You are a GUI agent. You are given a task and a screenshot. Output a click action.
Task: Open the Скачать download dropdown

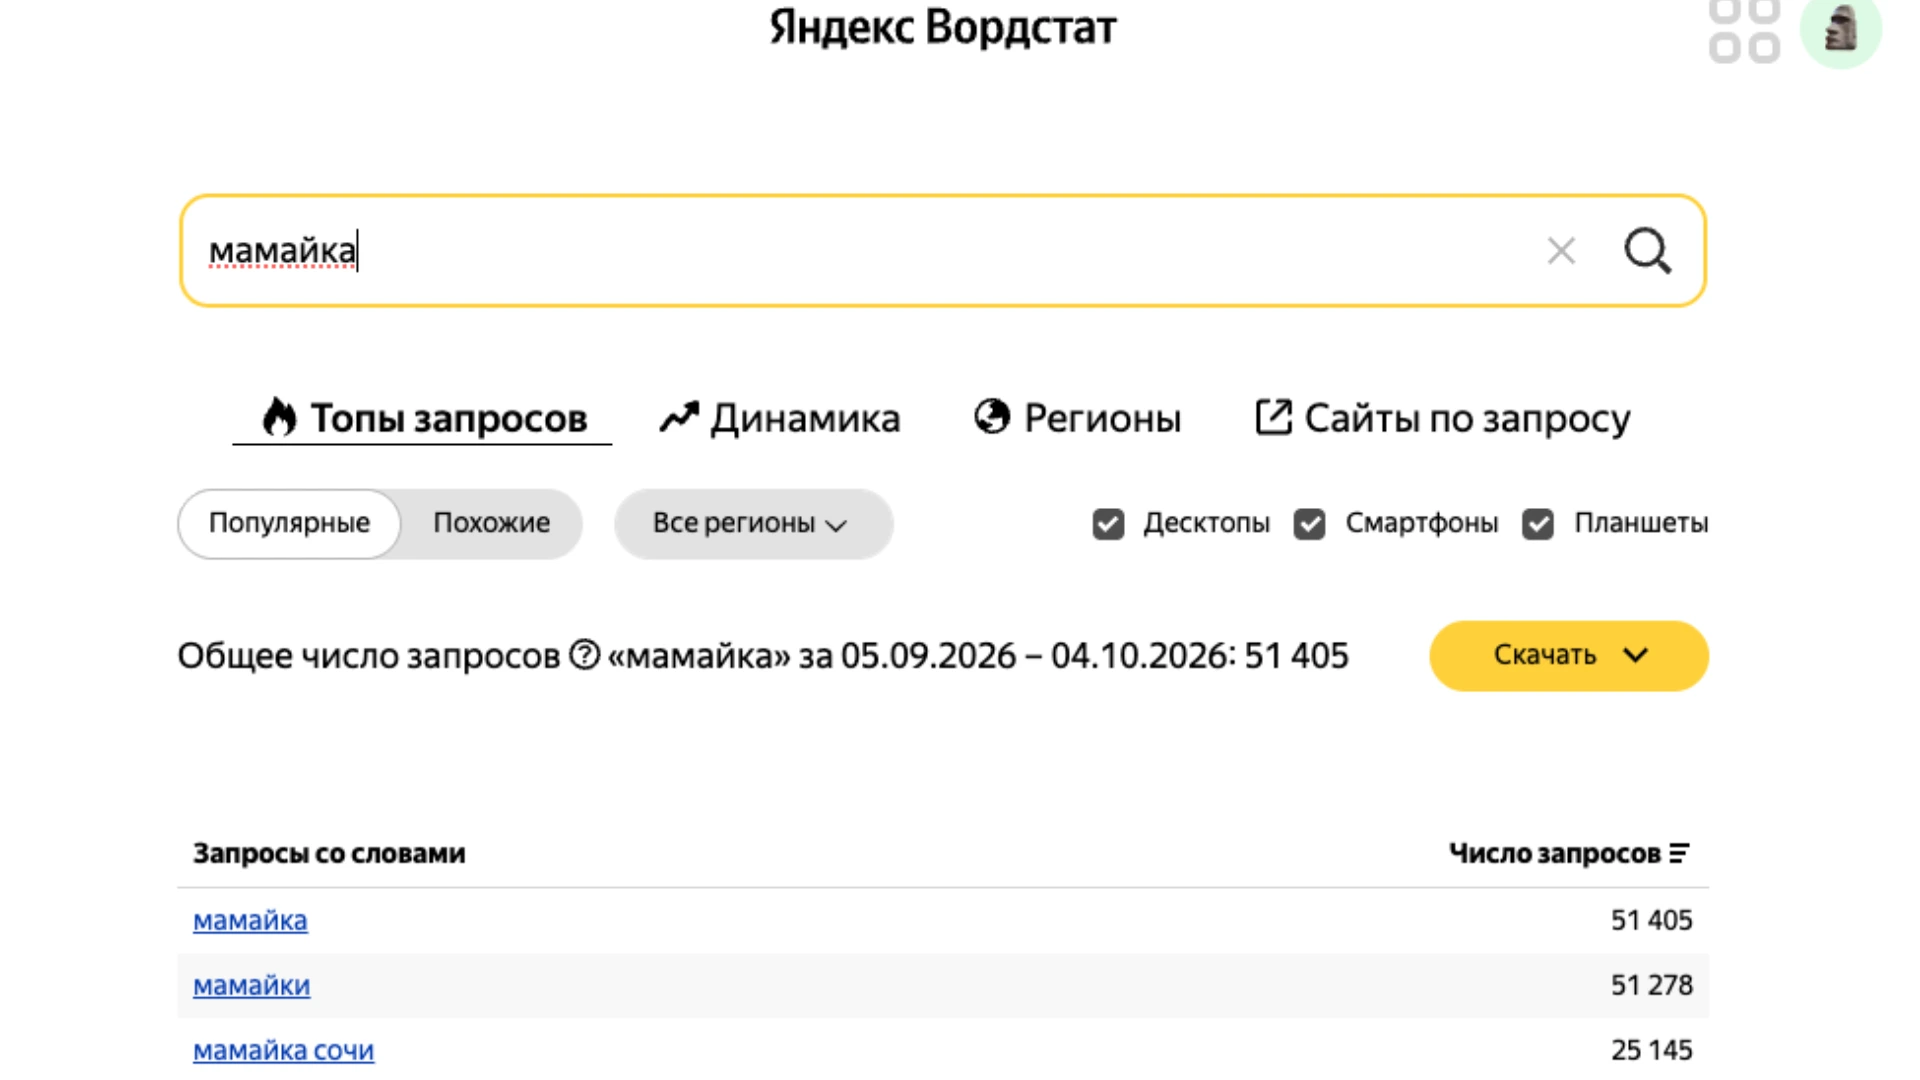pyautogui.click(x=1568, y=656)
